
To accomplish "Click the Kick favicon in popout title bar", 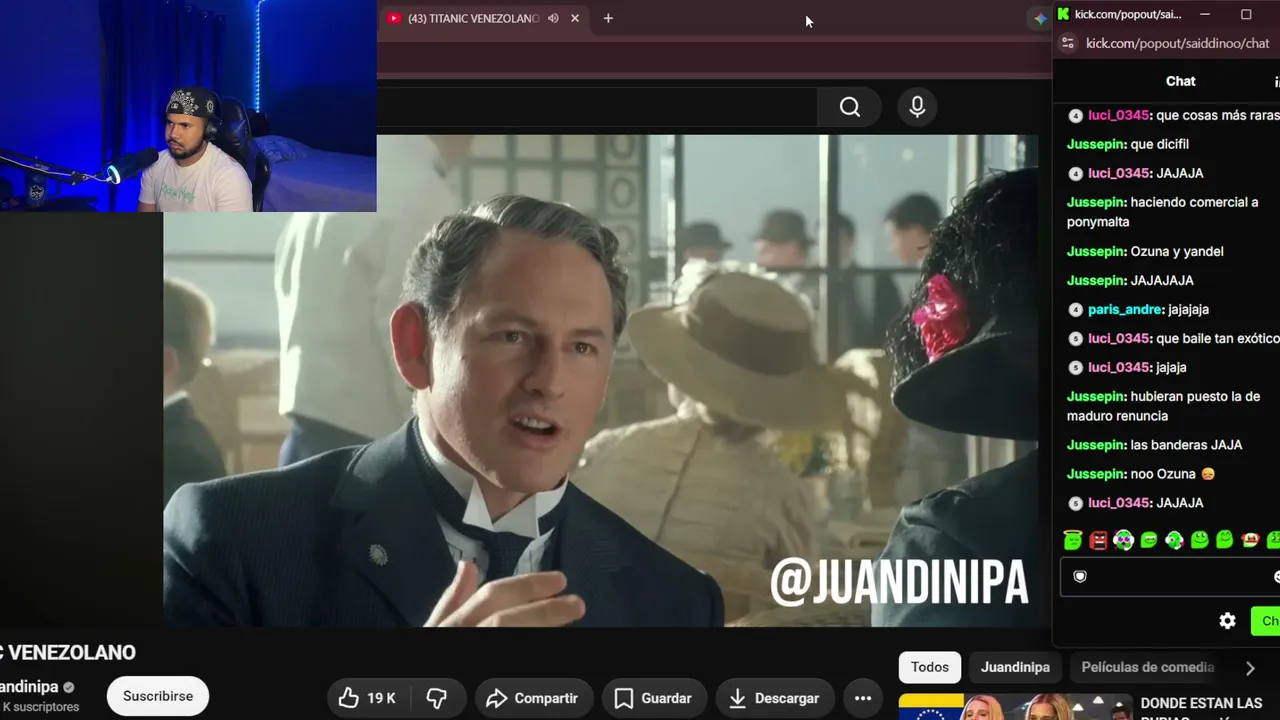I will click(x=1063, y=14).
